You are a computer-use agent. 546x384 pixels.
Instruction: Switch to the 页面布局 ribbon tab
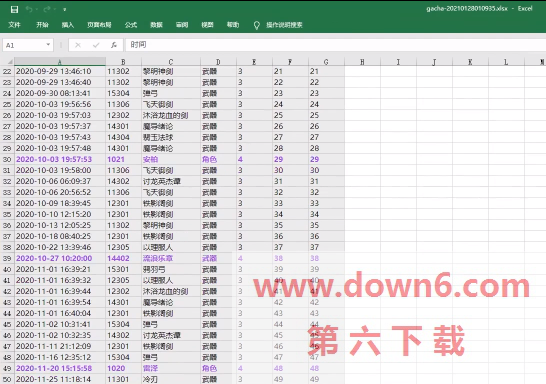click(x=99, y=25)
